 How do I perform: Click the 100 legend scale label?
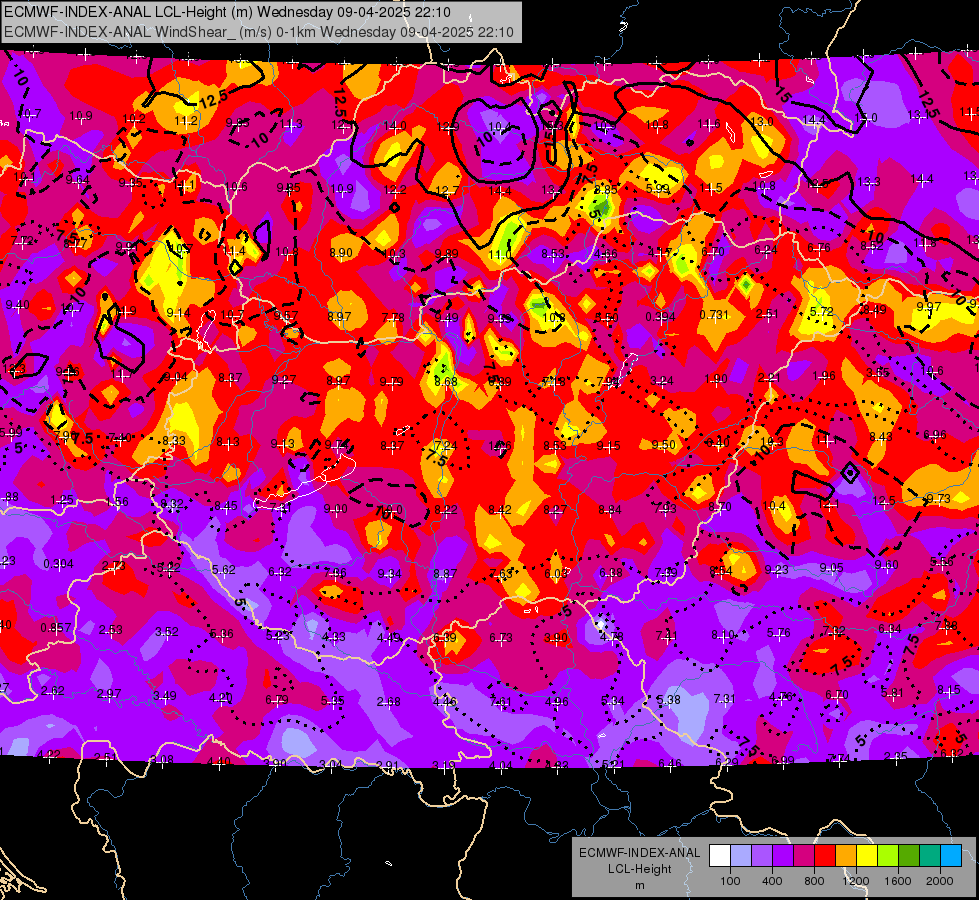pos(731,881)
